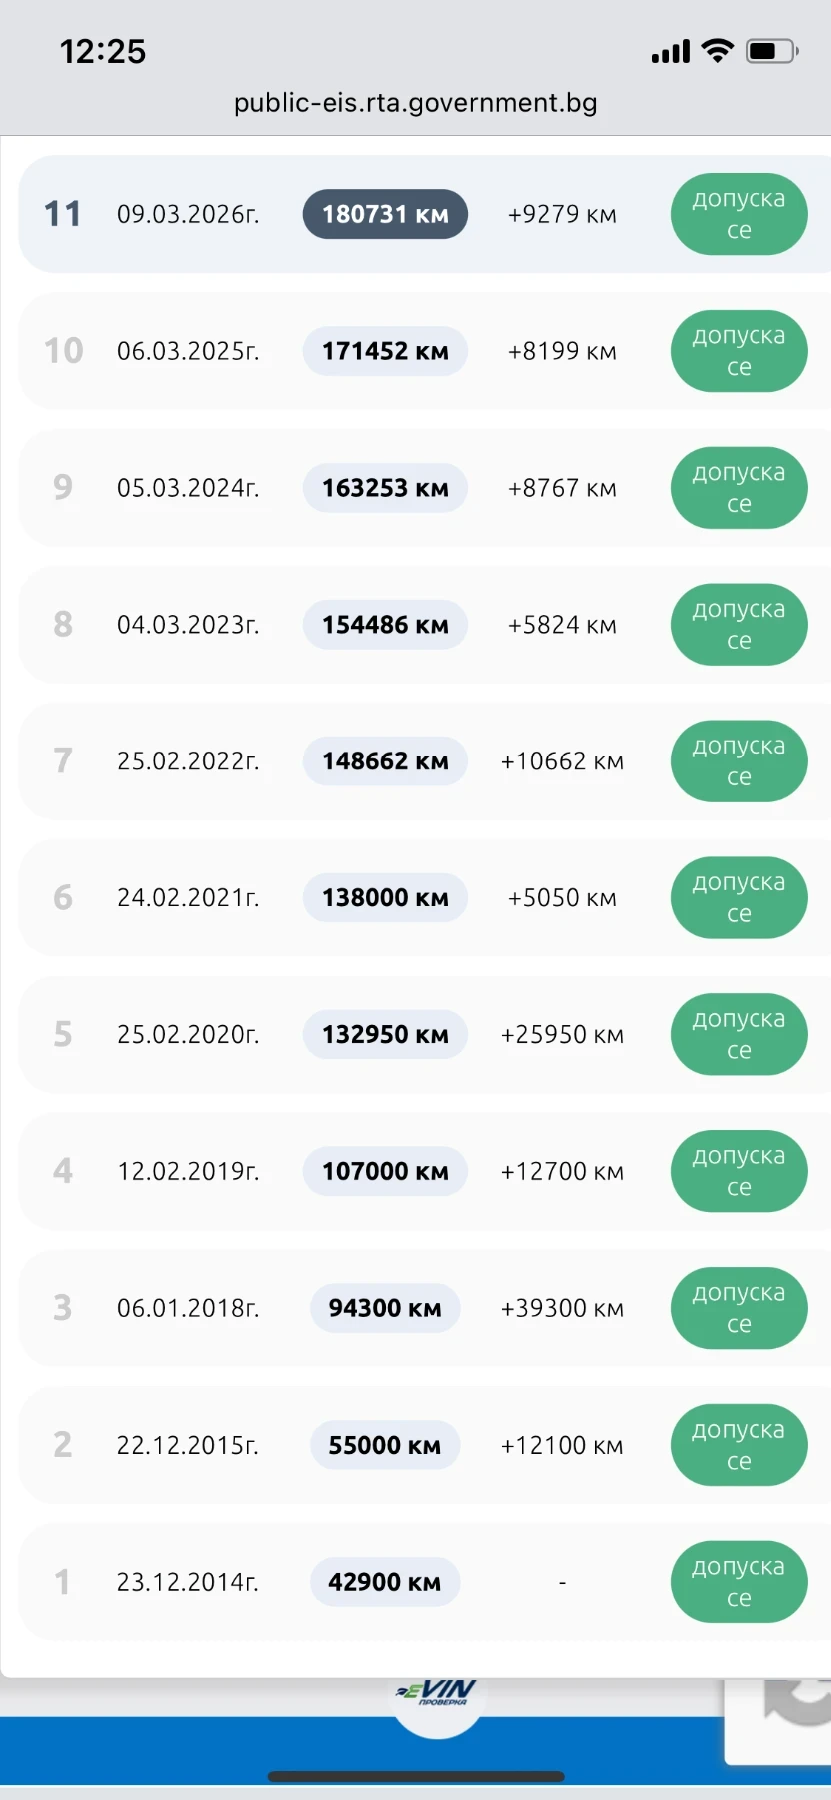Tap the green status badge for 23.12.2014

pos(738,1582)
